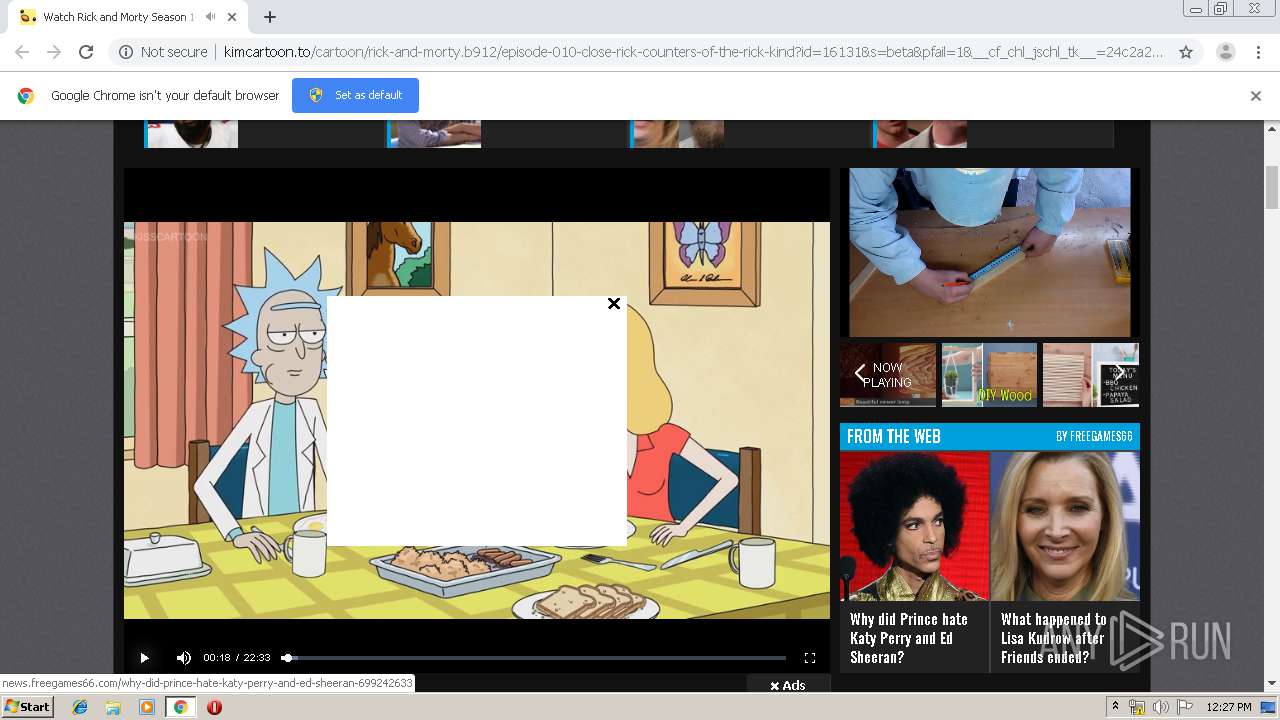
Task: Click scrollbar down arrow
Action: coord(1272,684)
